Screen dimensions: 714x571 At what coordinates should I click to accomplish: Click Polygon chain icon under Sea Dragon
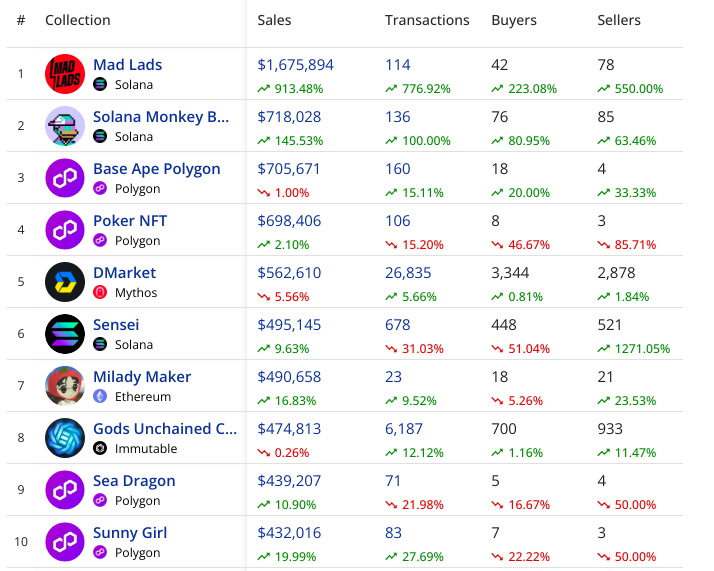(100, 500)
